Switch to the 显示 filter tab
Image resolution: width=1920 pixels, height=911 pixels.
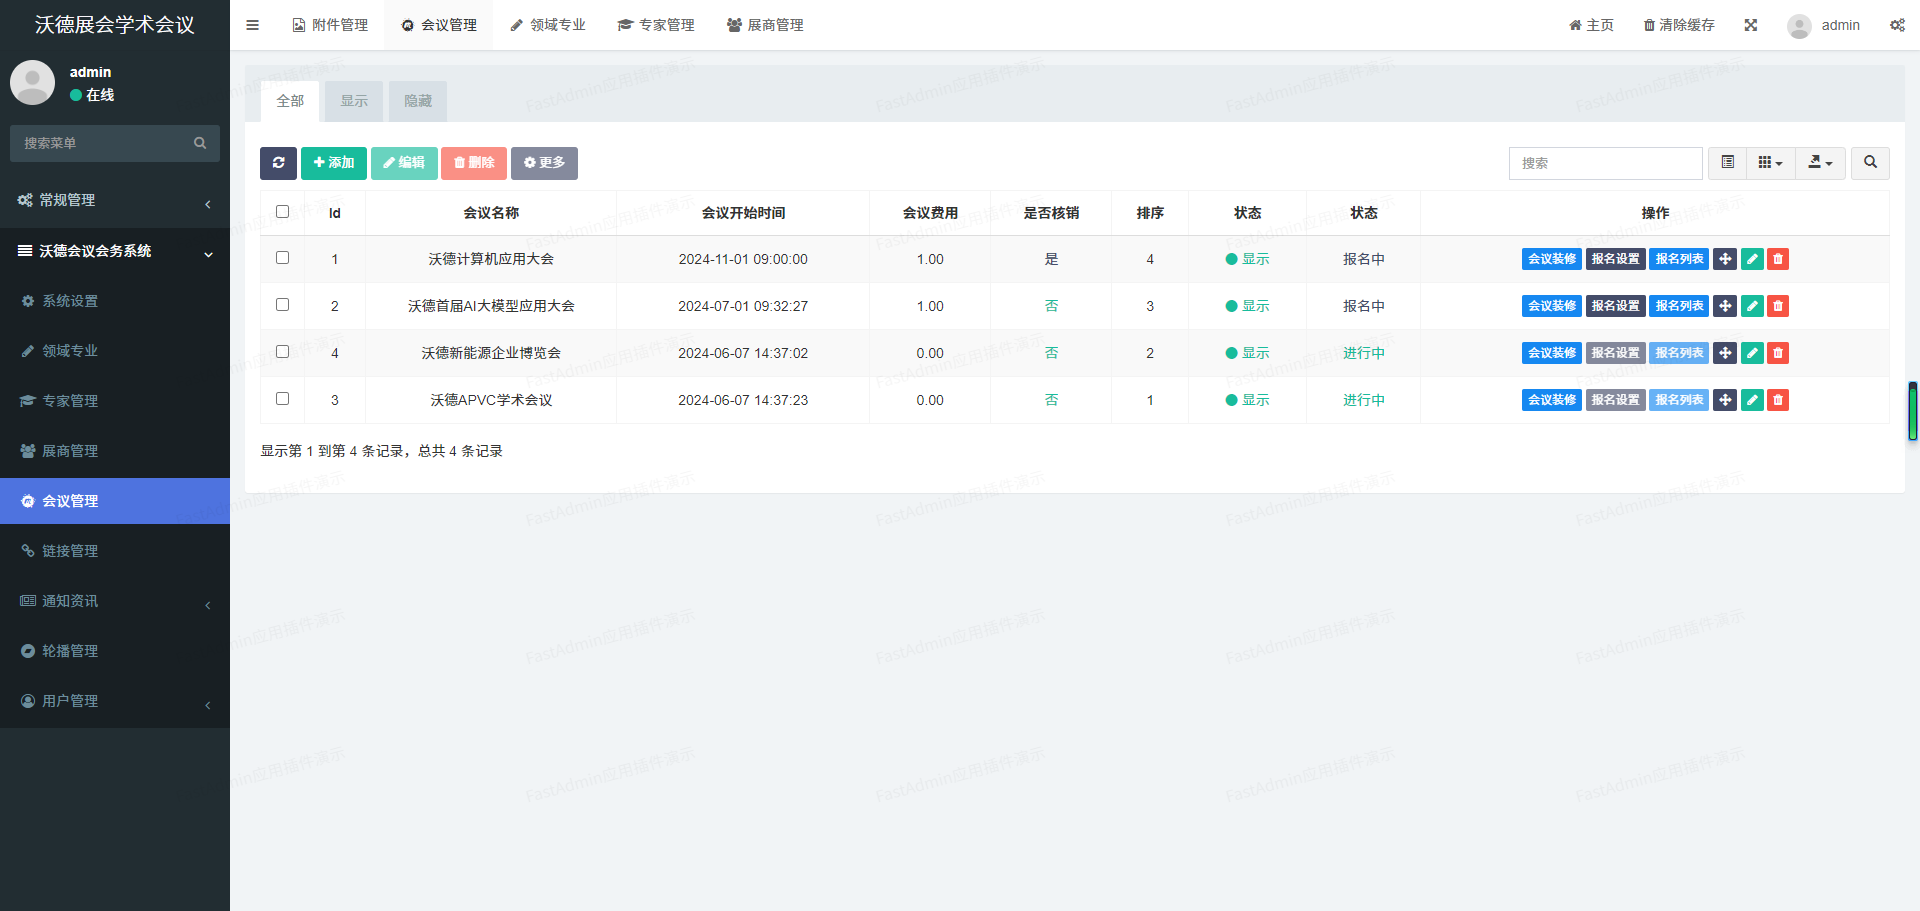pos(354,101)
